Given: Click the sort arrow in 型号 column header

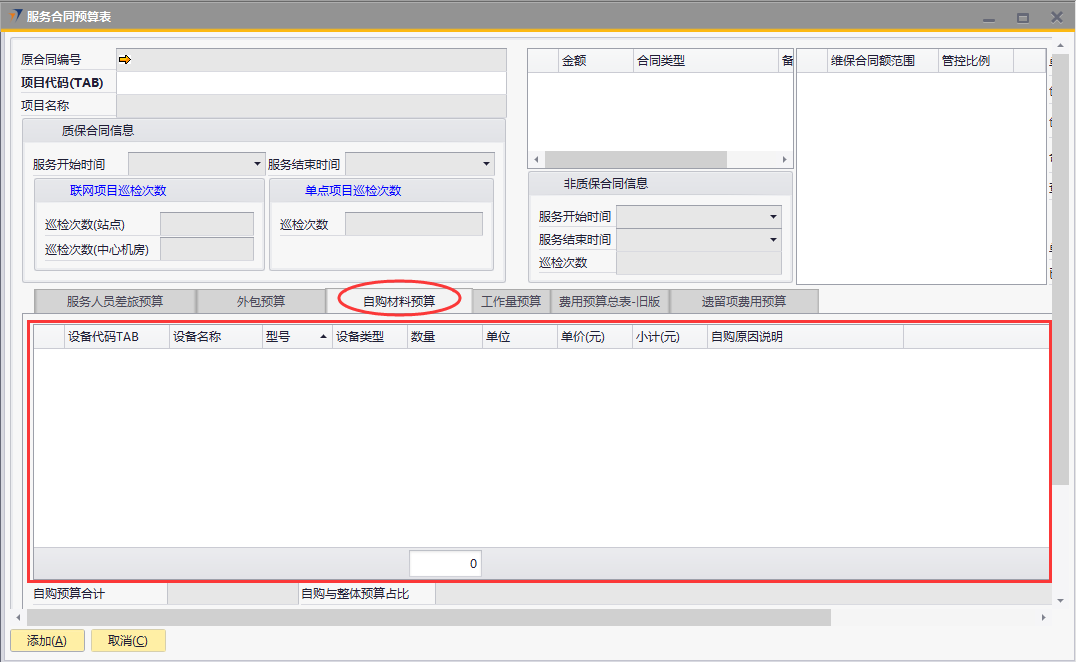Looking at the screenshot, I should pyautogui.click(x=323, y=338).
